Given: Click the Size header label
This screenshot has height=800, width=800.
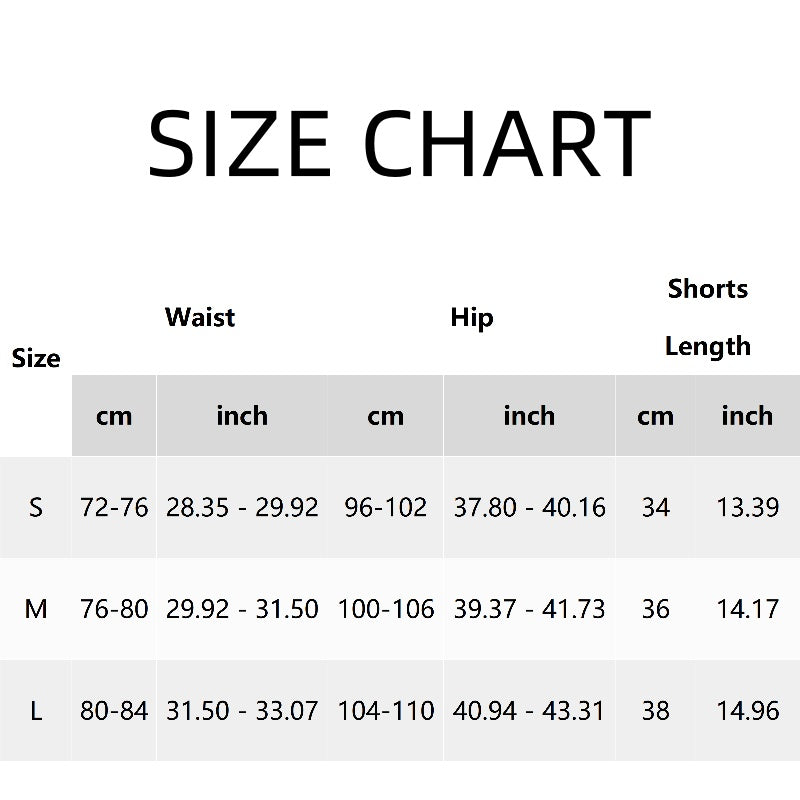Looking at the screenshot, I should coord(36,358).
